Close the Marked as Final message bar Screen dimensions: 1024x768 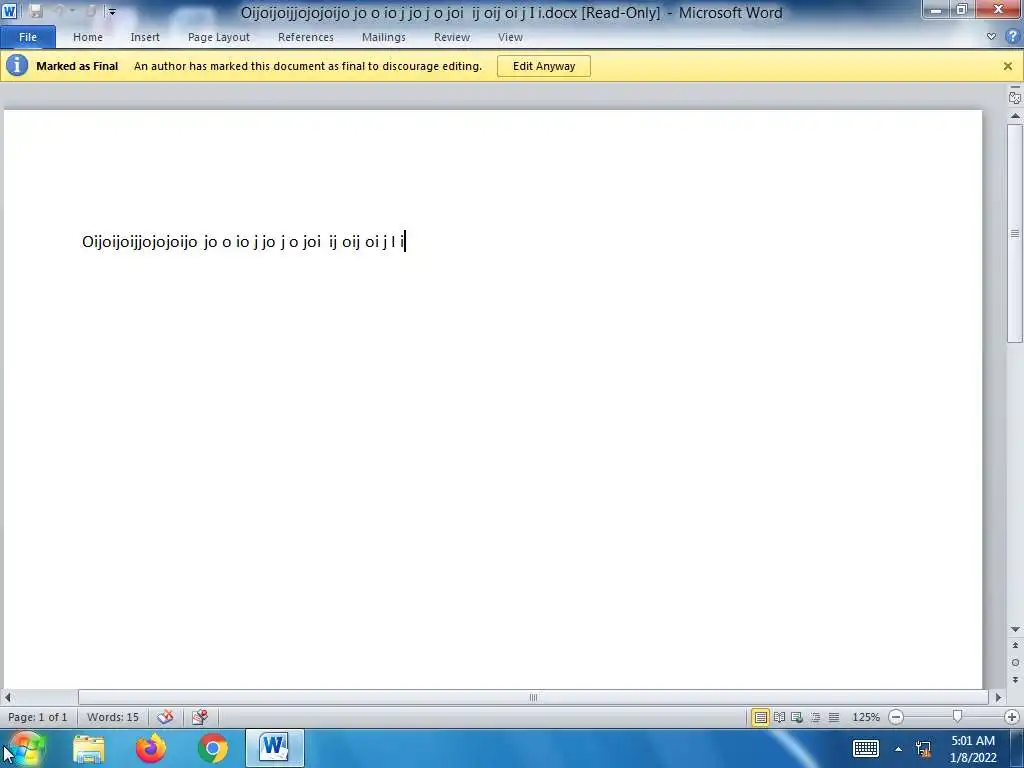point(1008,66)
